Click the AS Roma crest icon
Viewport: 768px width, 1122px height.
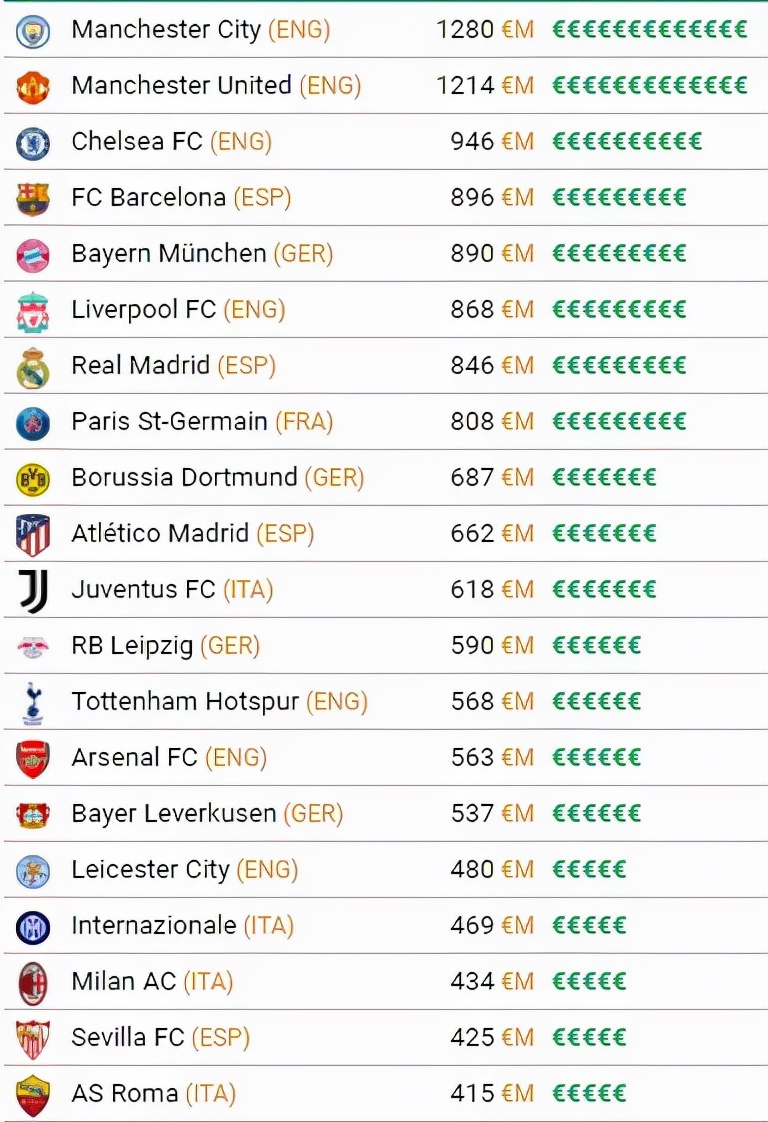point(33,1095)
